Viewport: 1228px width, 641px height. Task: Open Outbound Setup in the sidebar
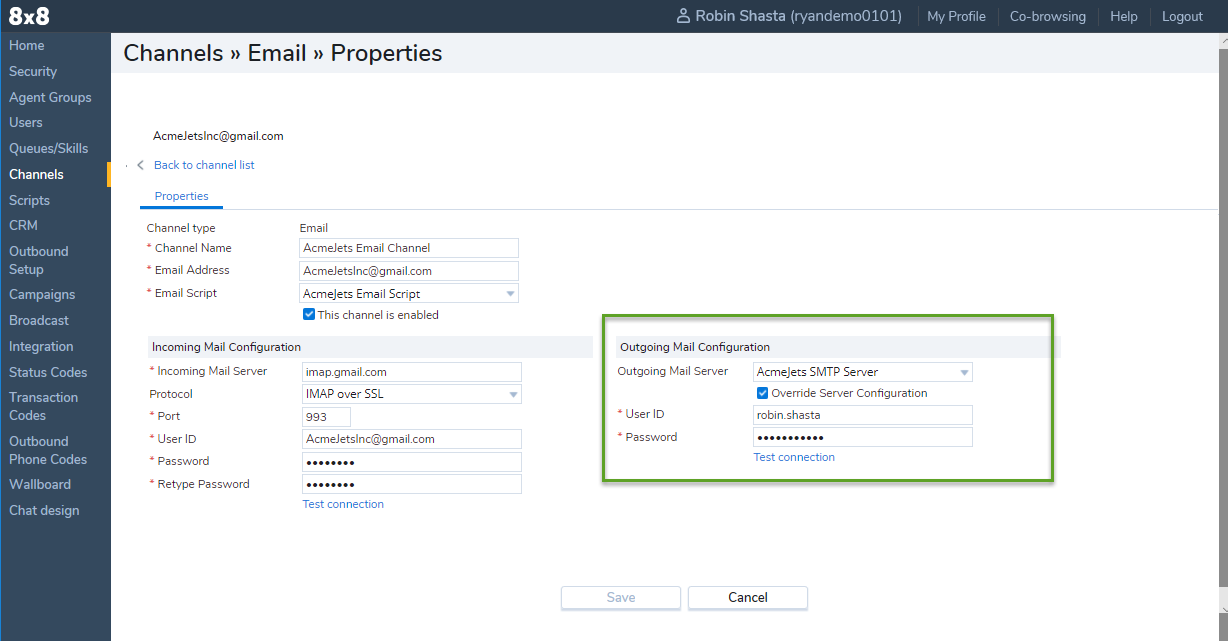point(39,260)
